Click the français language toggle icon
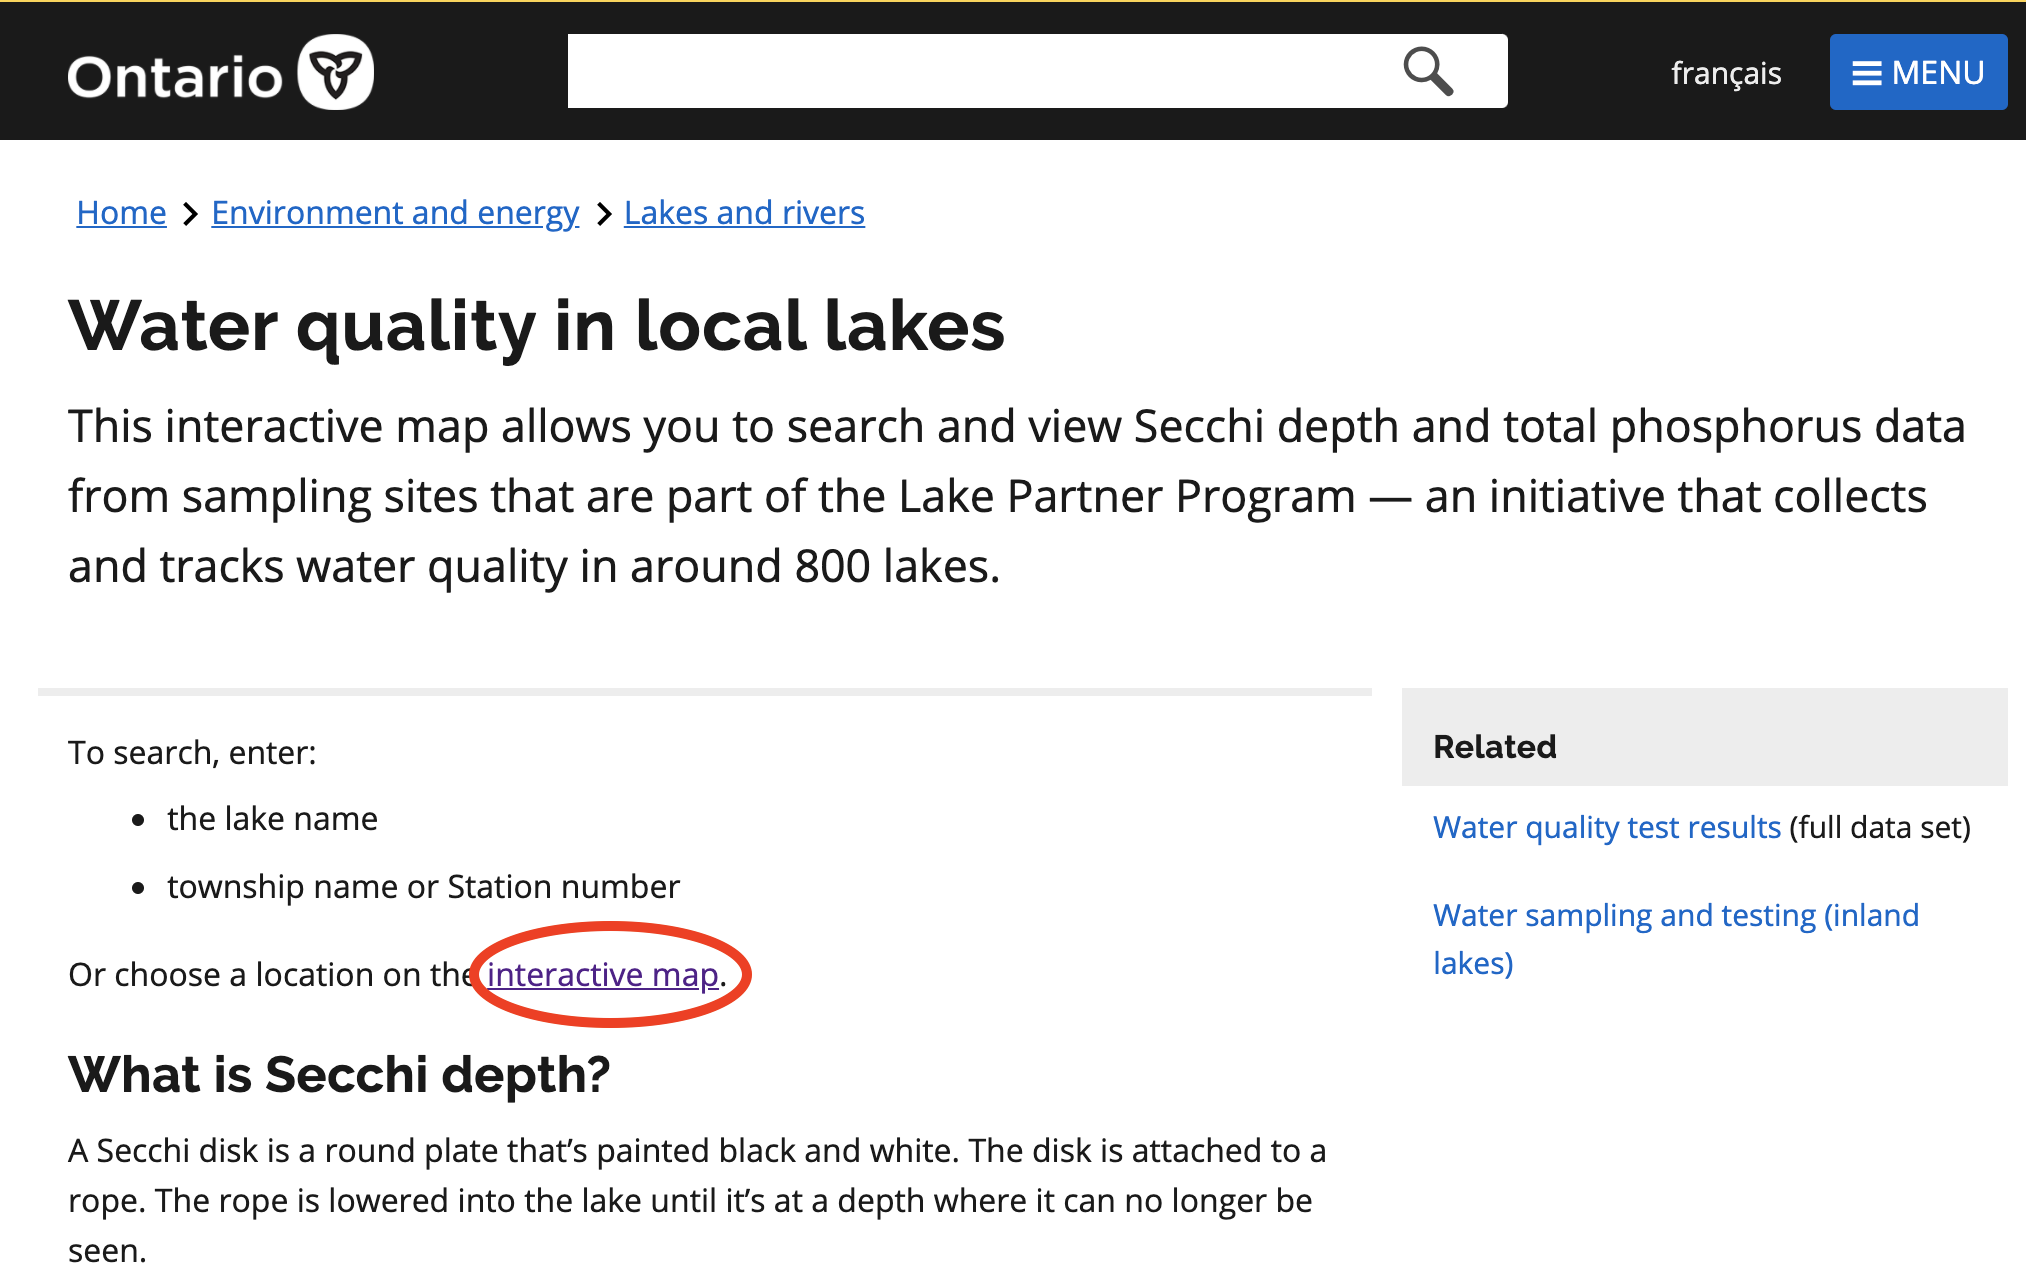Image resolution: width=2026 pixels, height=1278 pixels. (x=1726, y=72)
